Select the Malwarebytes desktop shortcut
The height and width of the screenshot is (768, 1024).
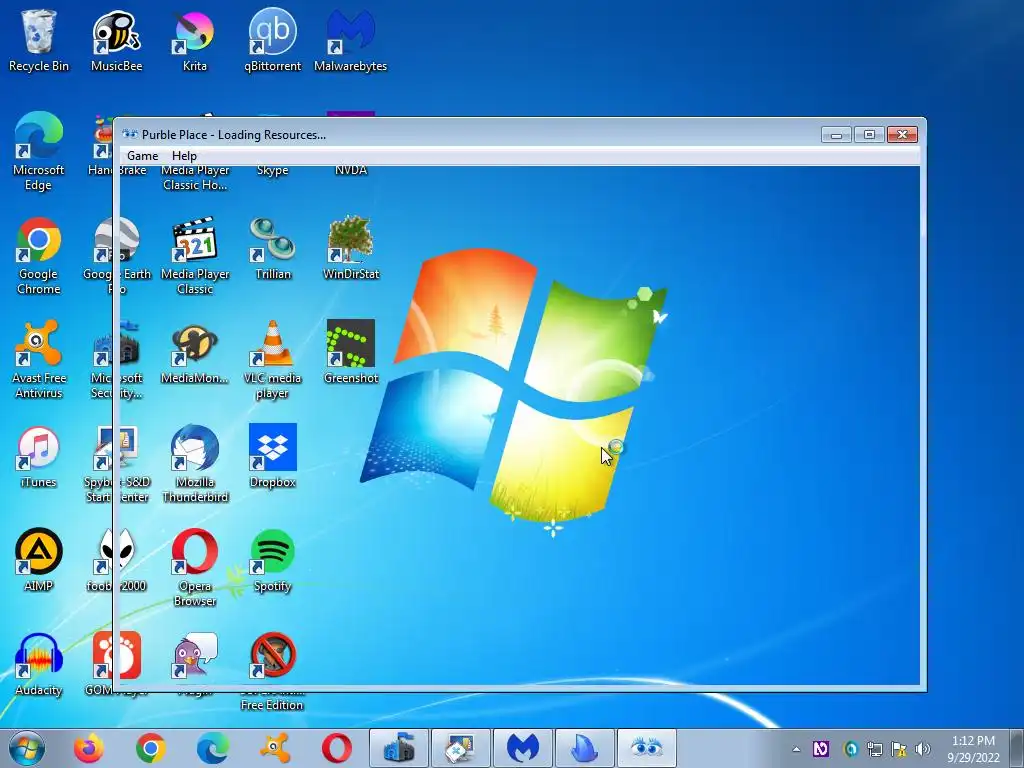pyautogui.click(x=351, y=40)
